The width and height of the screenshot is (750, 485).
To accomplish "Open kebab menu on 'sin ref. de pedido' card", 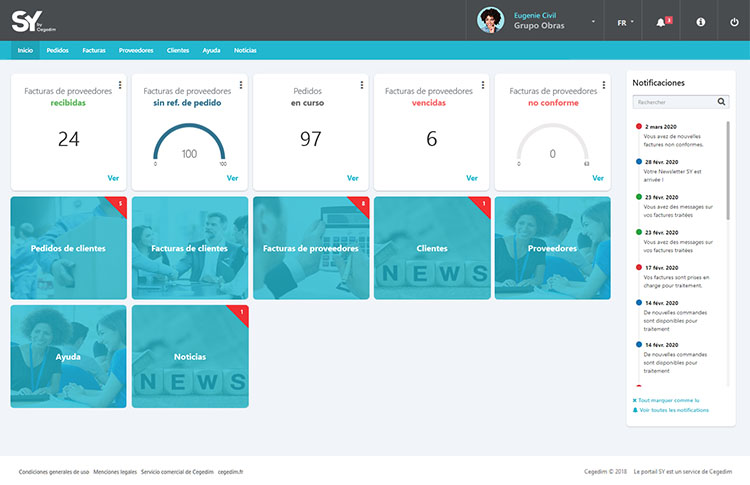I will 241,85.
